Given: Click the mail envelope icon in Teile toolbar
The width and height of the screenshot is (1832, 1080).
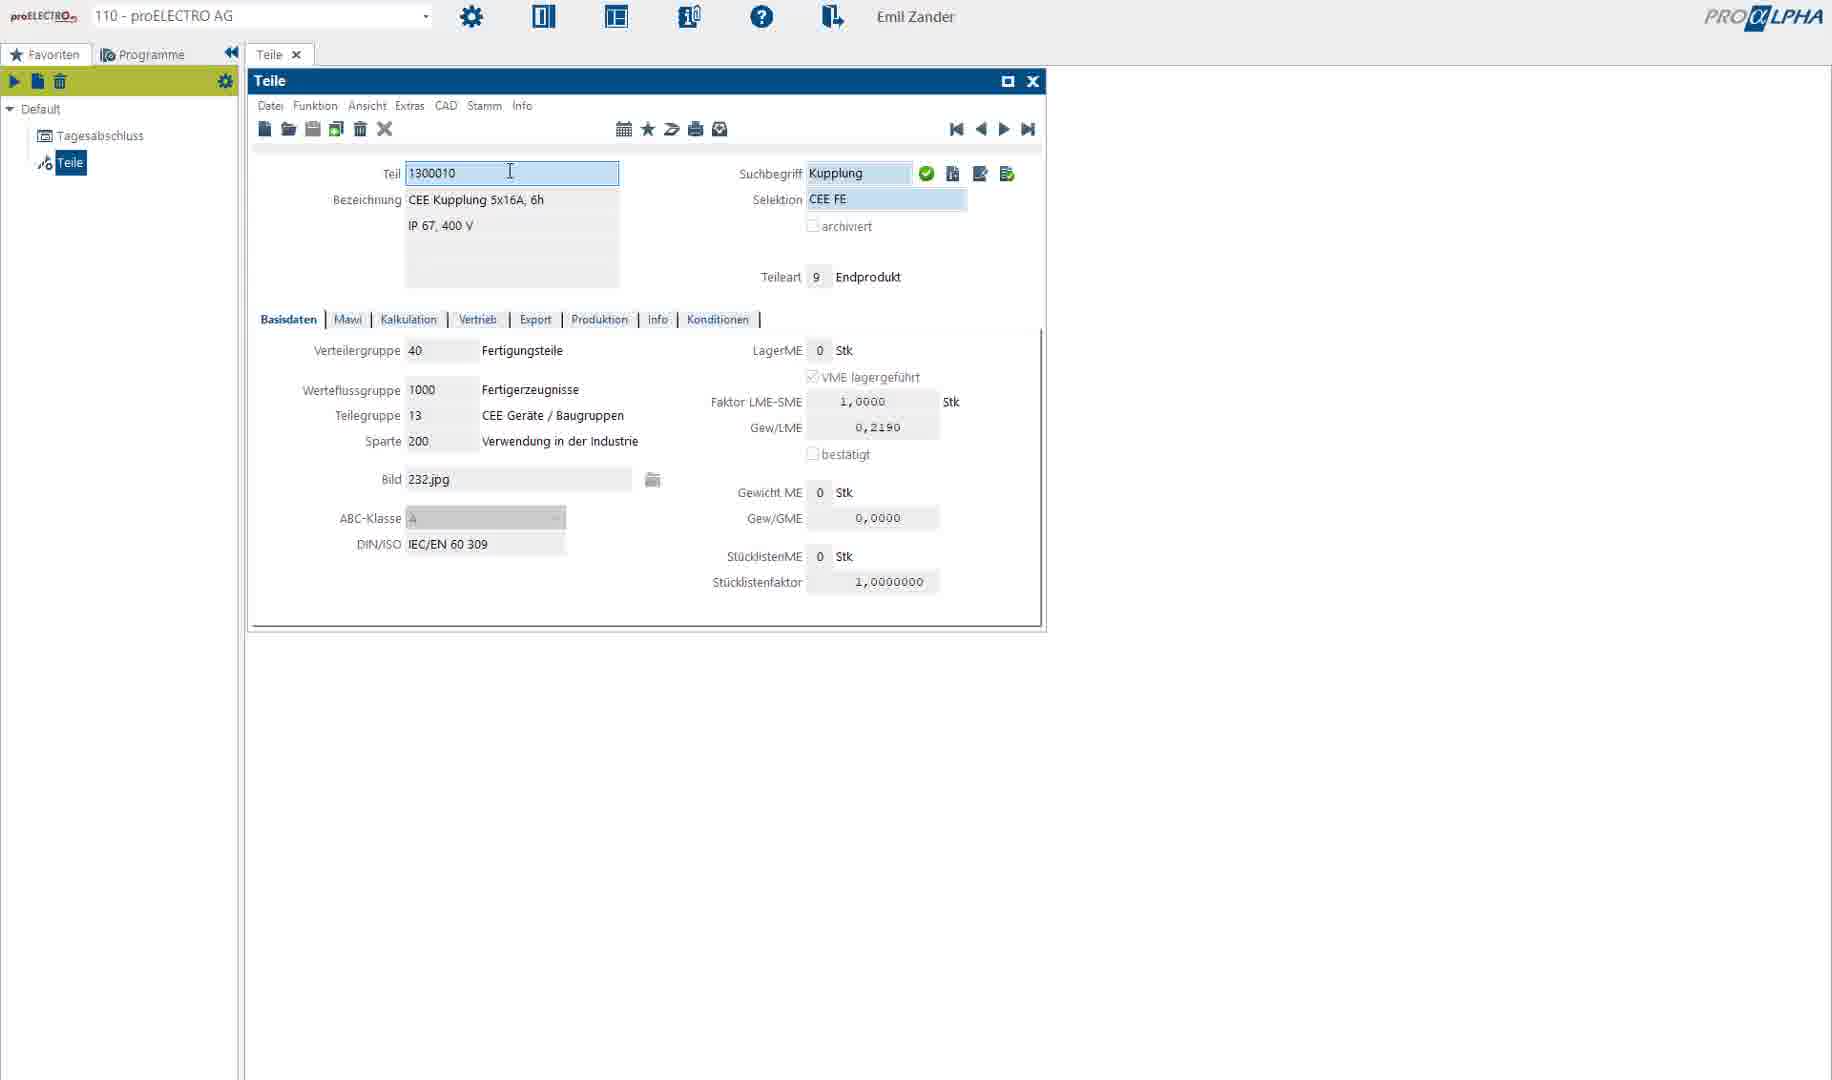Looking at the screenshot, I should [720, 129].
